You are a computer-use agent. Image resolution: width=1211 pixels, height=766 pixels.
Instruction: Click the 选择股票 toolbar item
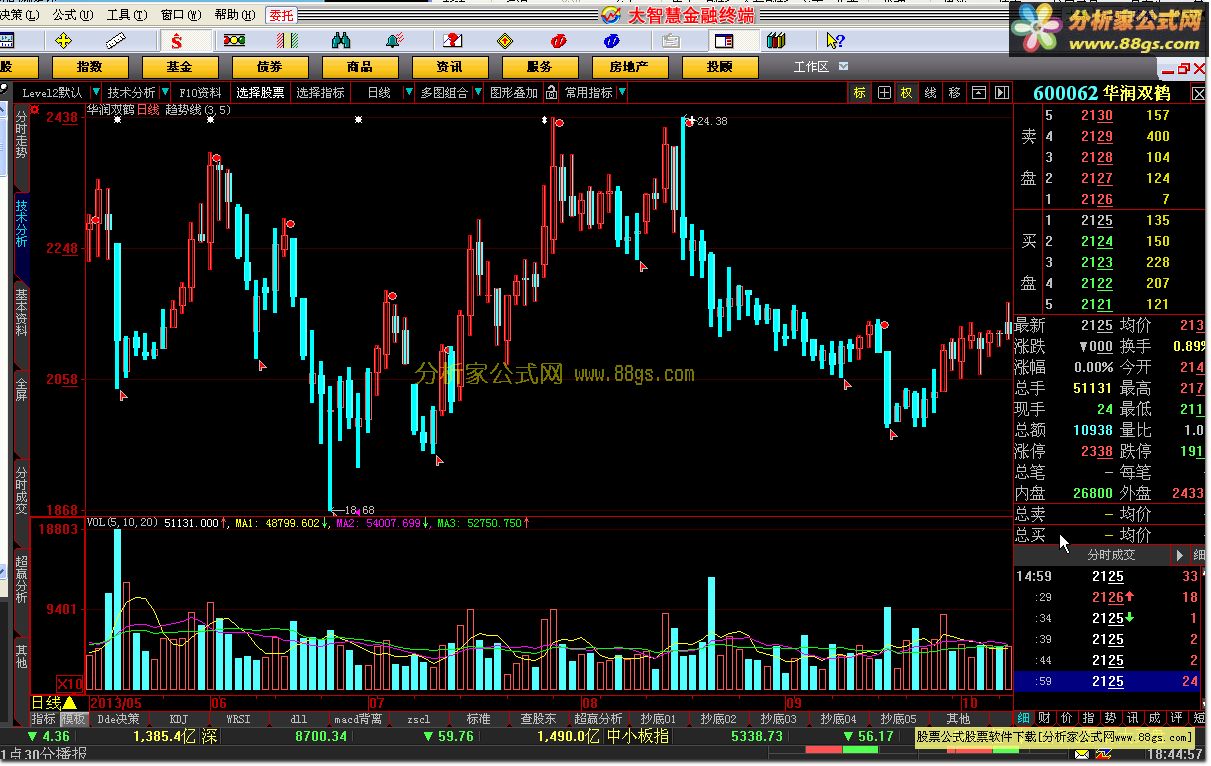tap(260, 92)
